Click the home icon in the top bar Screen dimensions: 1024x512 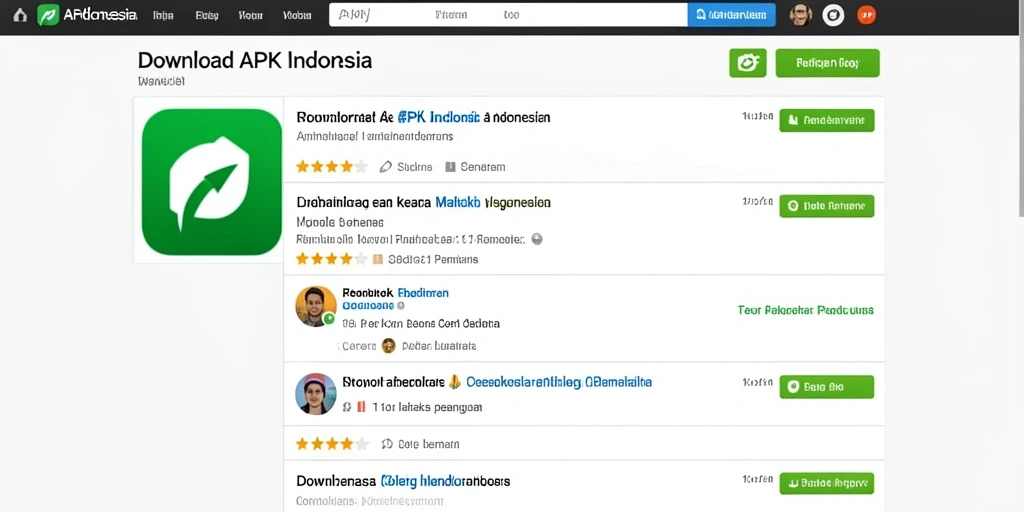[x=20, y=15]
